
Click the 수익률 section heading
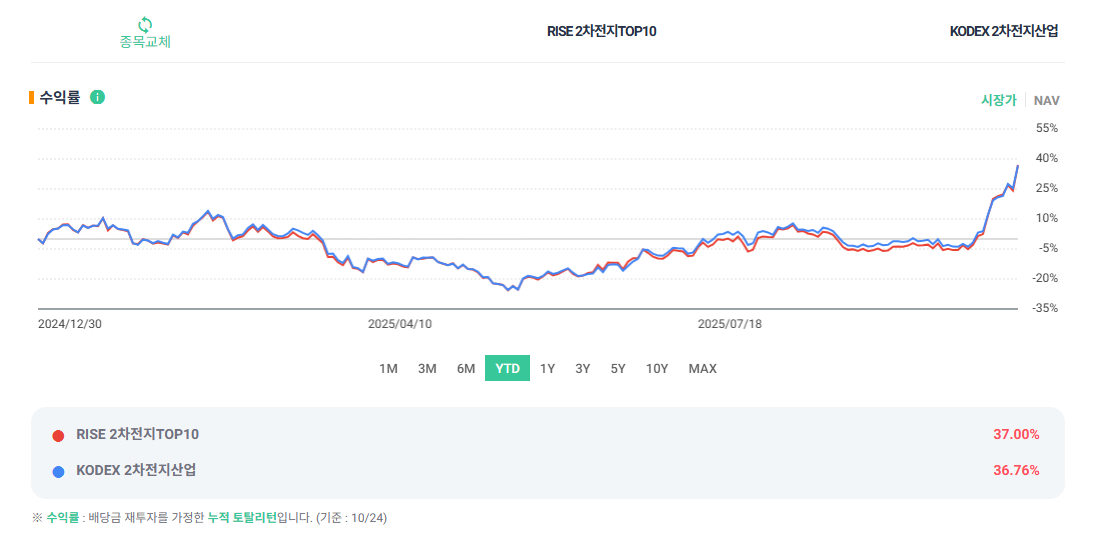tap(60, 97)
